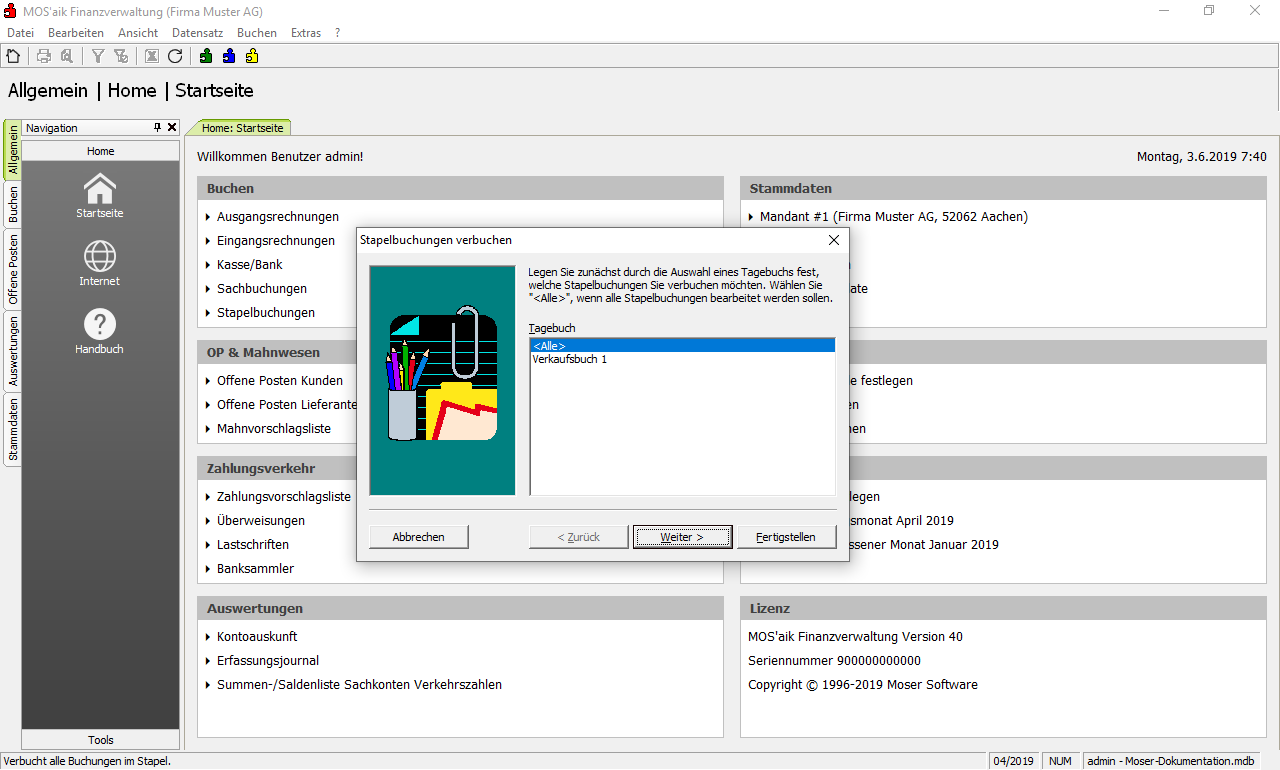Viewport: 1280px width, 770px height.
Task: Cancel the dialog with Abbrechen
Action: 418,537
